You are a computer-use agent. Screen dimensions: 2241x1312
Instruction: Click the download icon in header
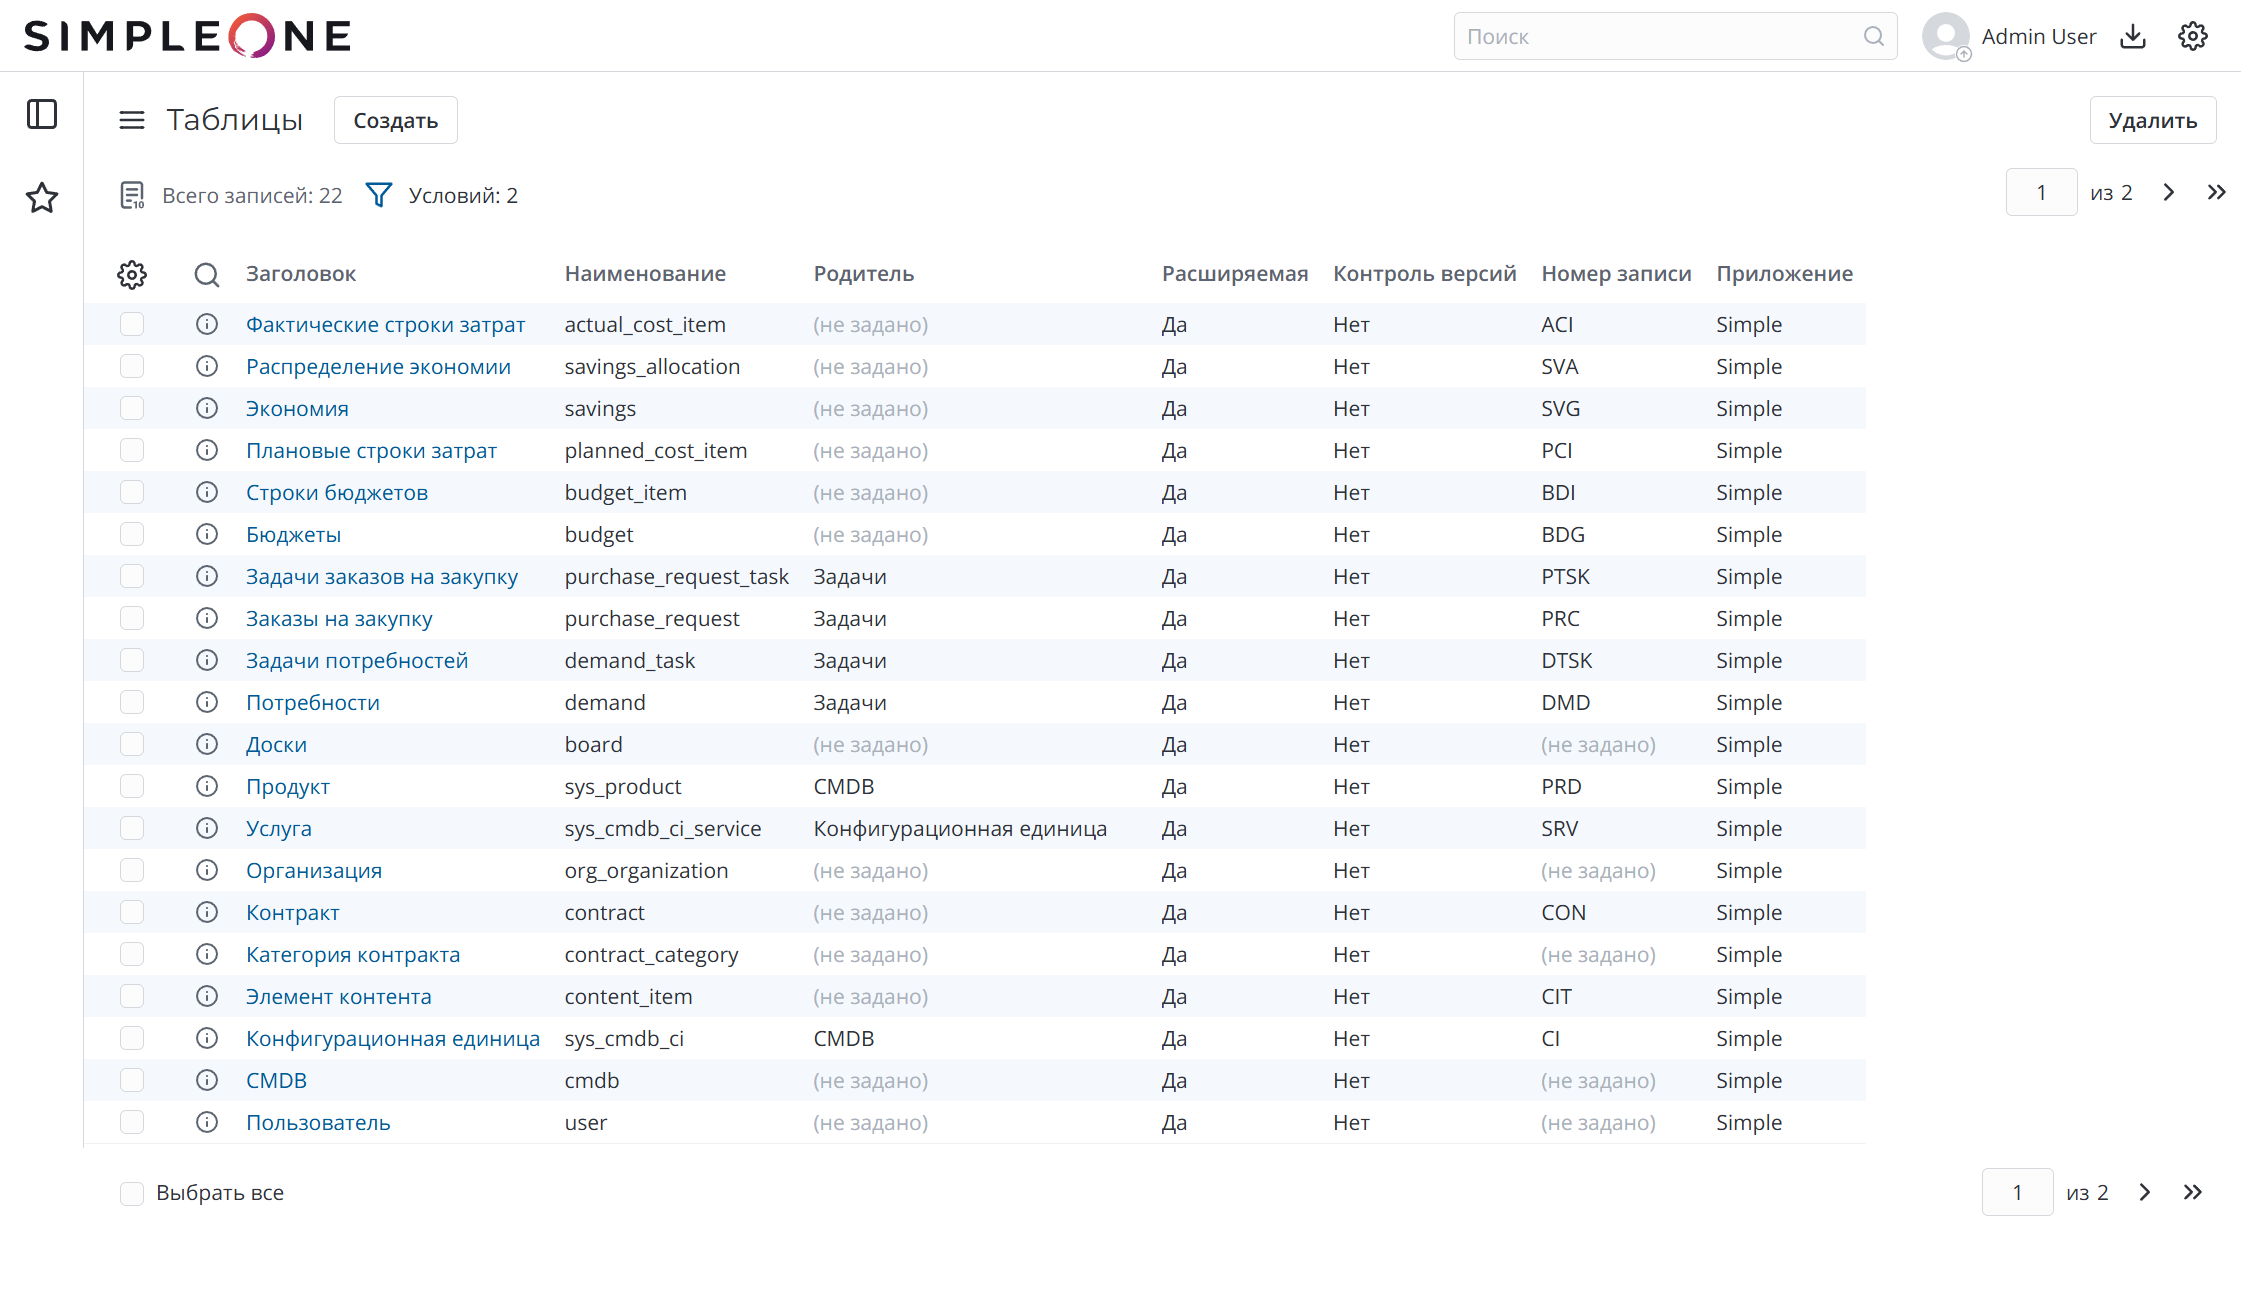tap(2133, 37)
